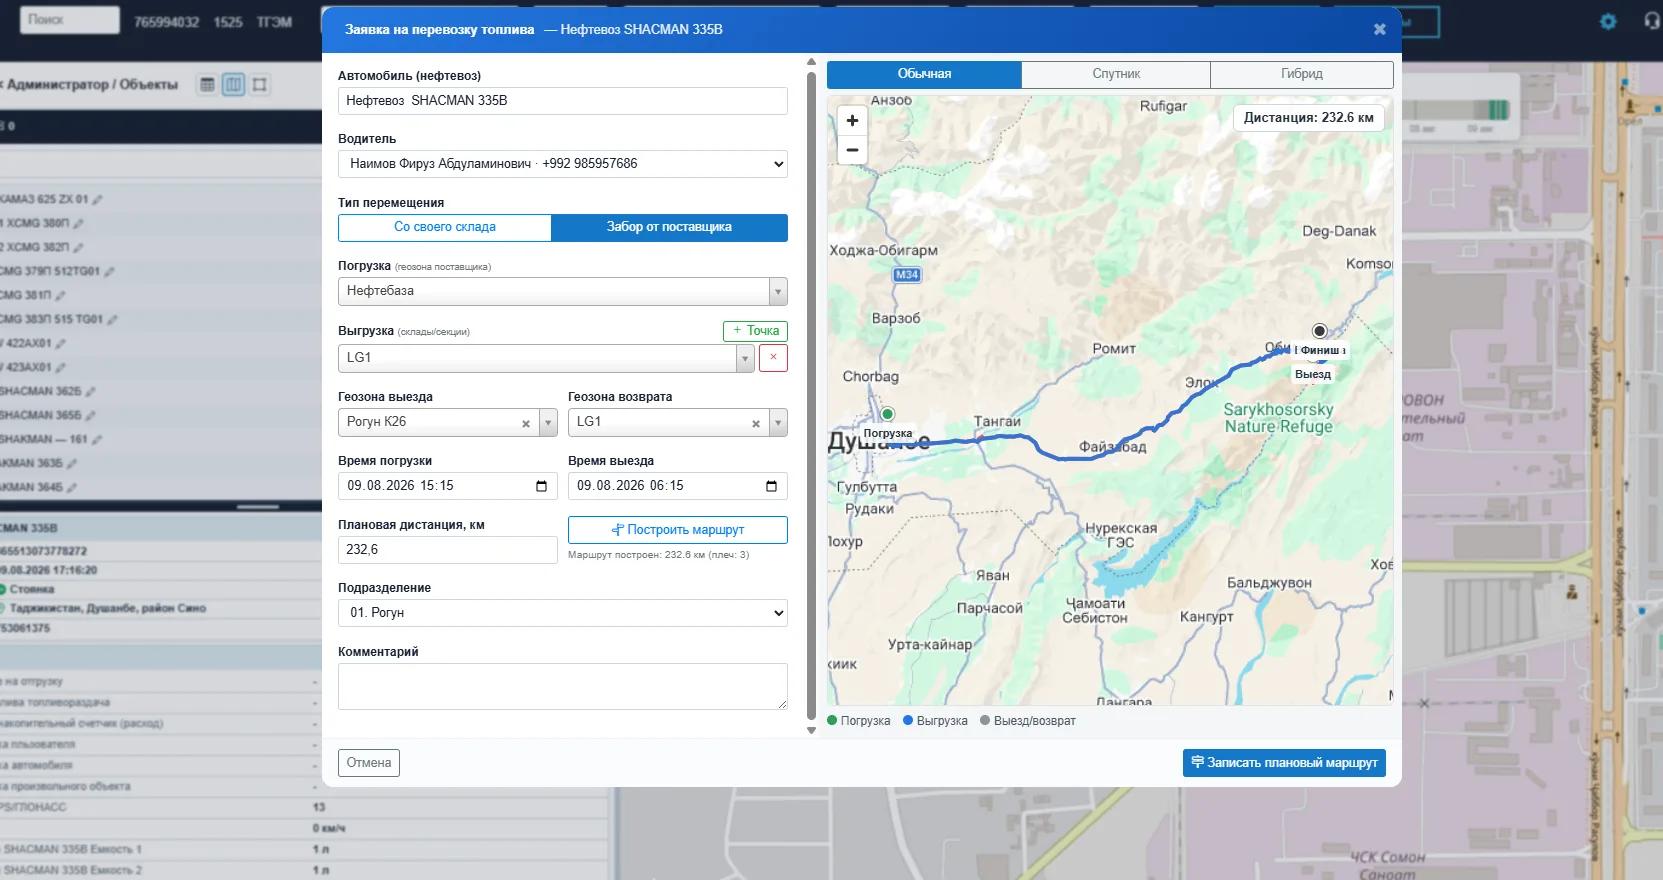1663x880 pixels.
Task: Click the Выезд label on the map
Action: pos(1313,375)
